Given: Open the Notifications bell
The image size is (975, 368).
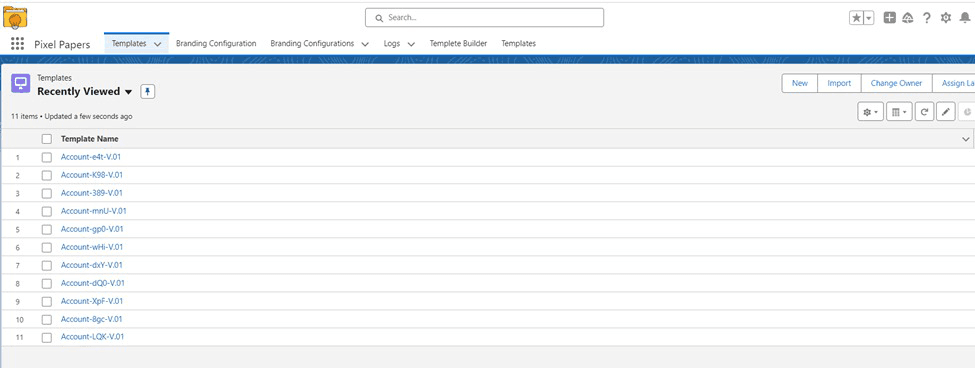Looking at the screenshot, I should [964, 18].
